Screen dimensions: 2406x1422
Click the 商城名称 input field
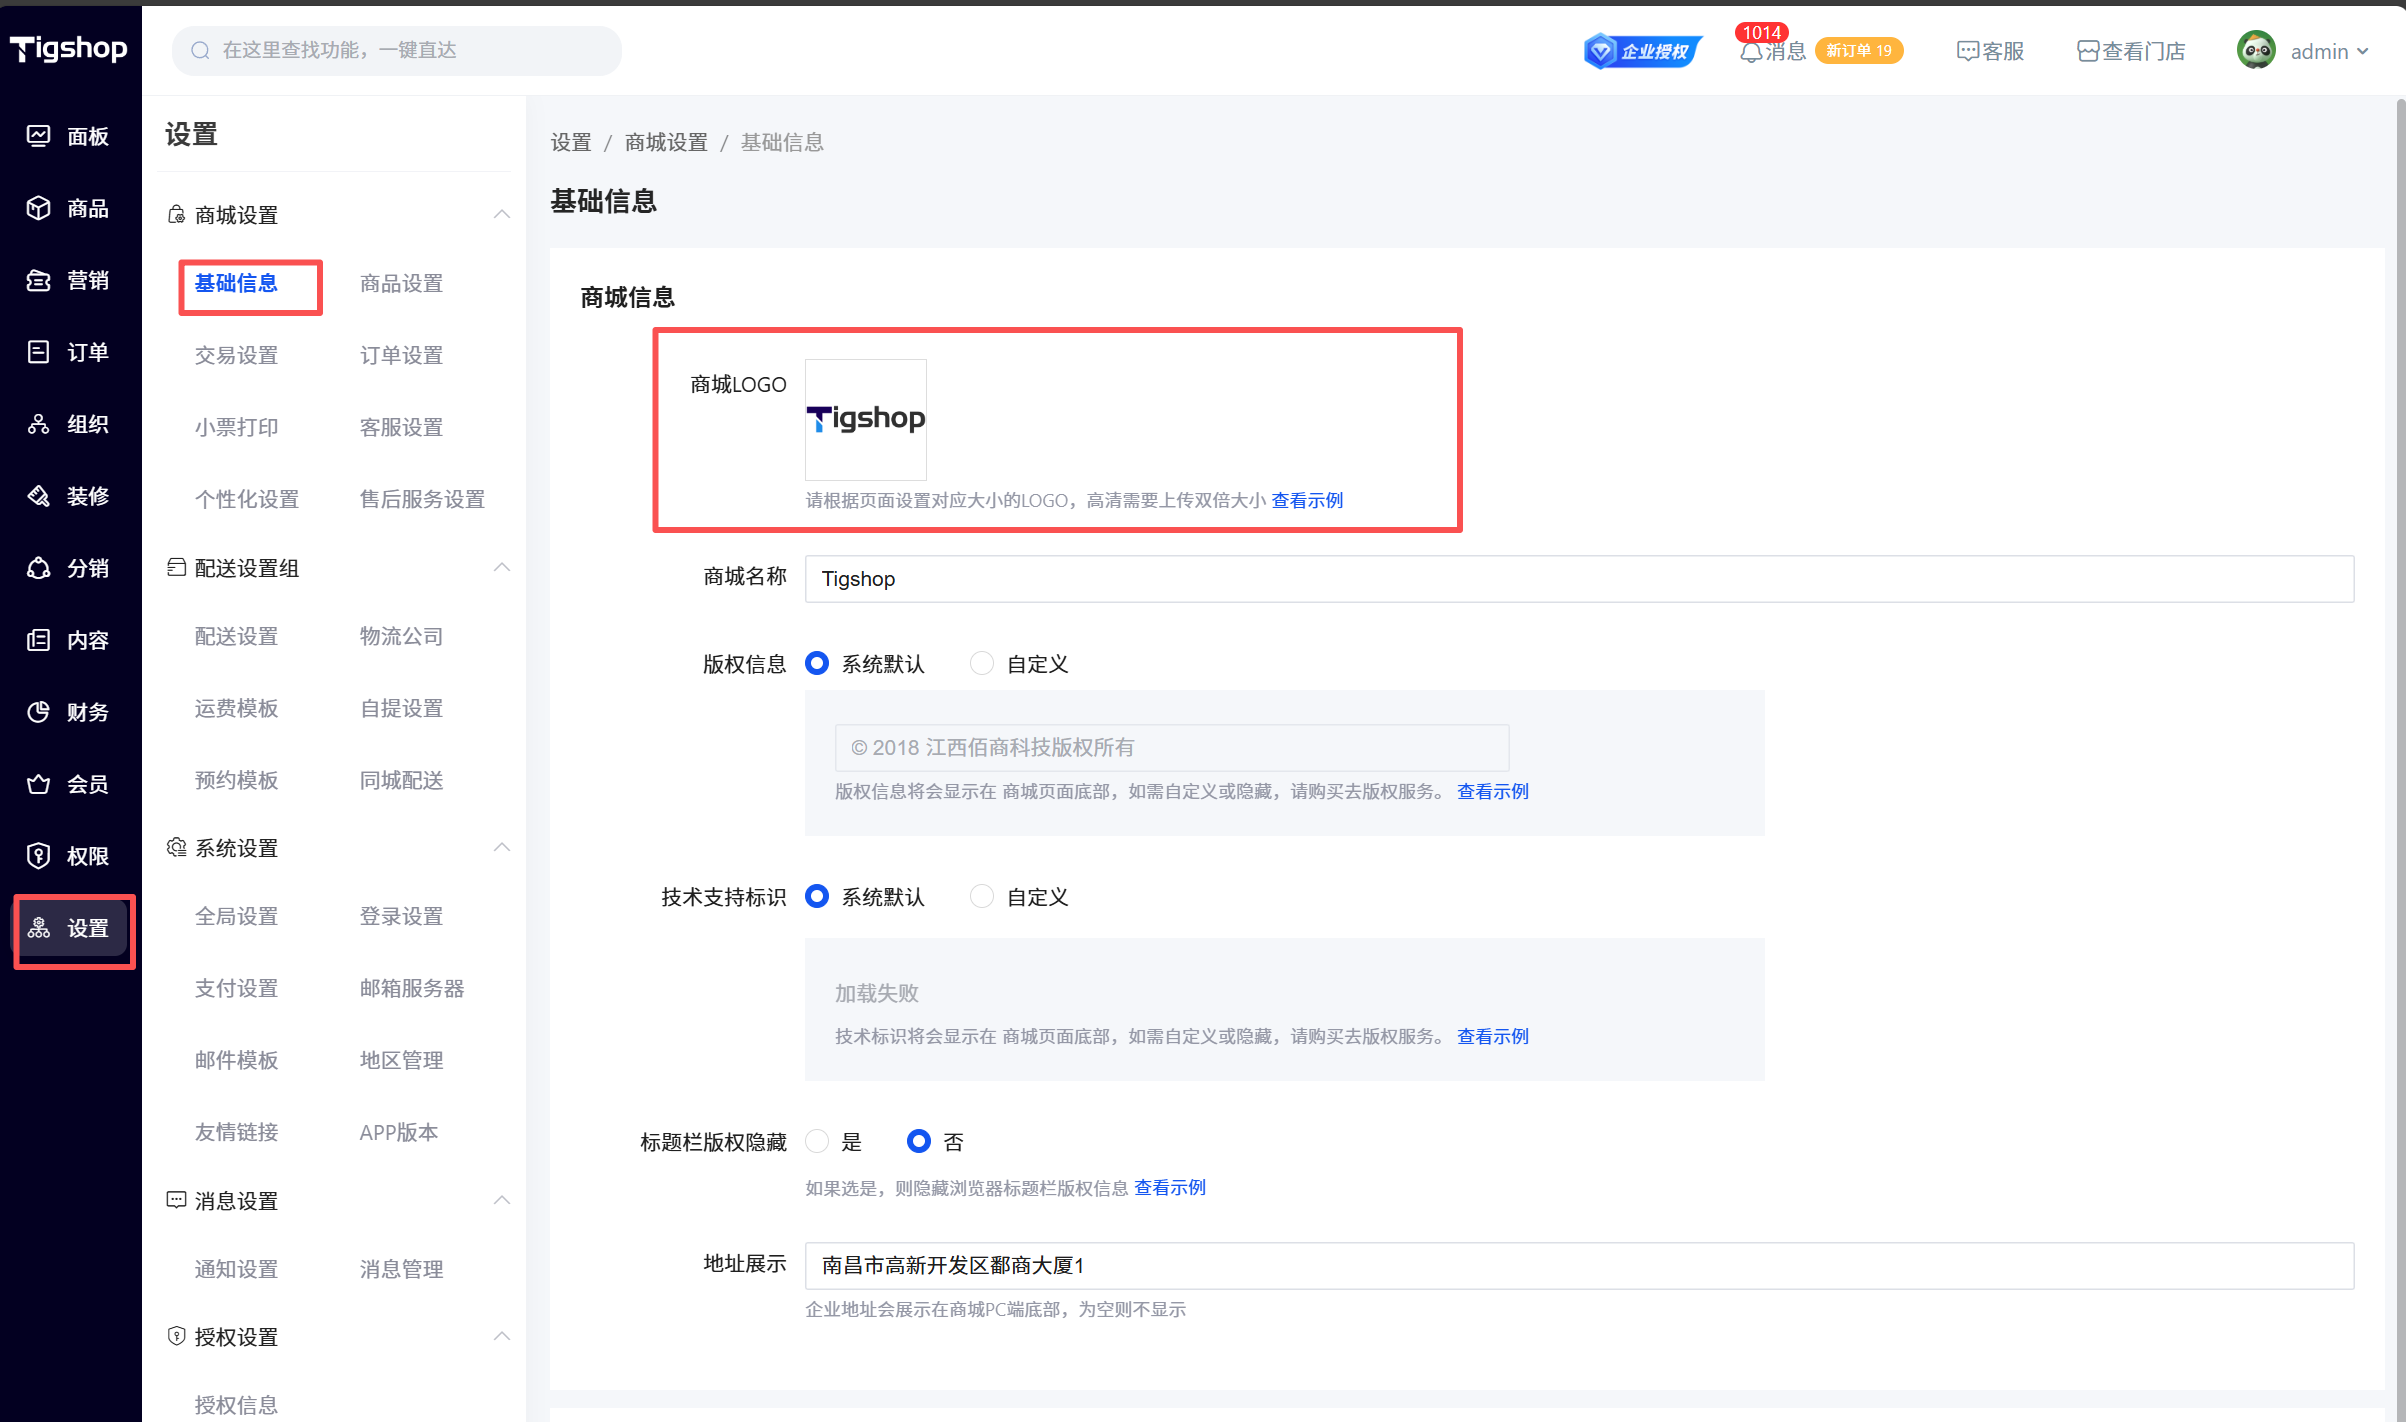[x=1578, y=579]
